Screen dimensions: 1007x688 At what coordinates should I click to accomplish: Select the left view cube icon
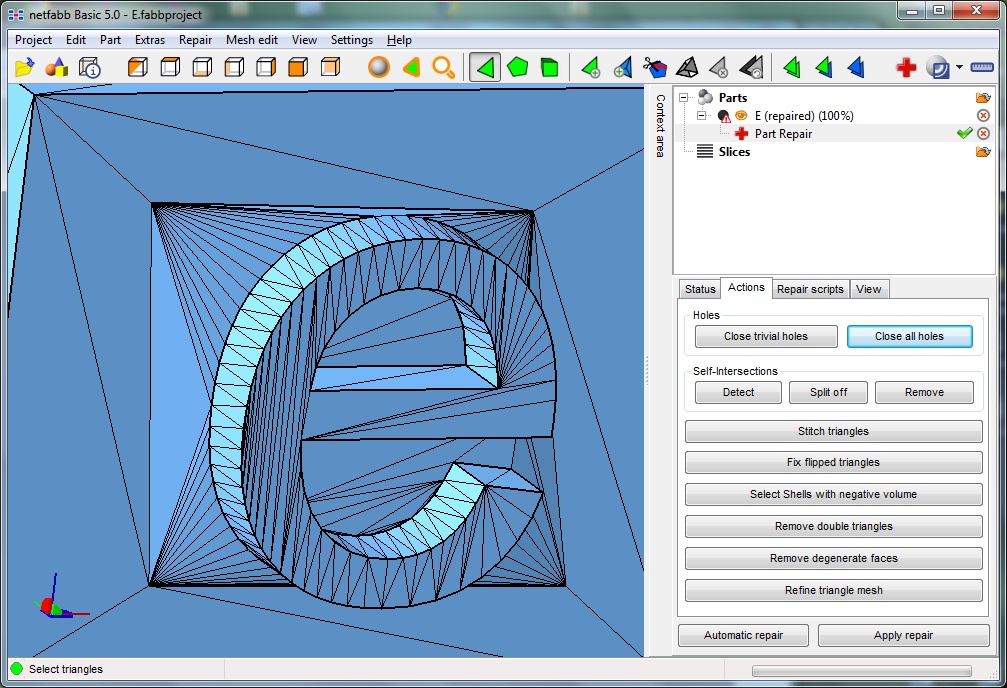pos(234,67)
